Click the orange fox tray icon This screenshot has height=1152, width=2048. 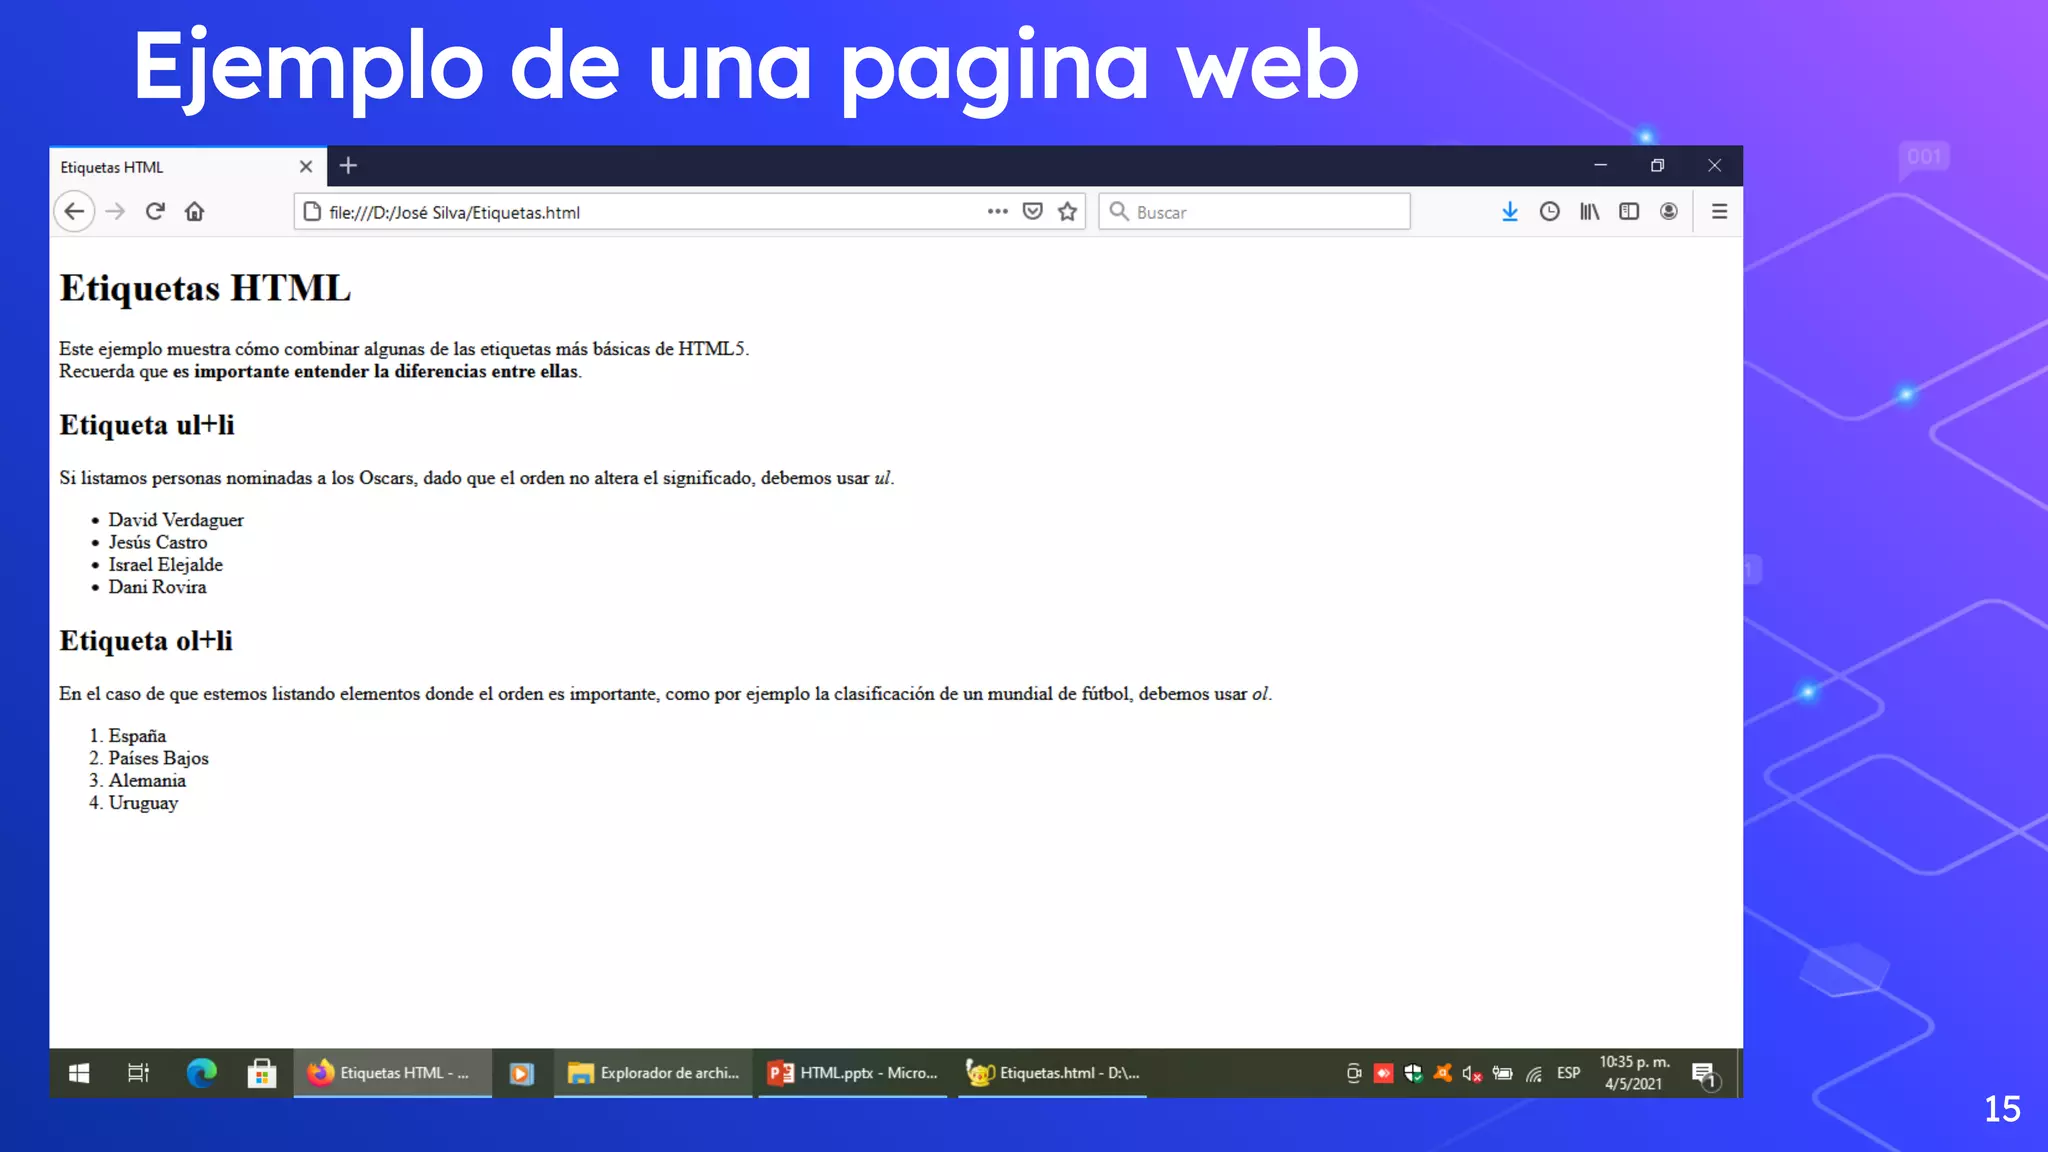1442,1073
